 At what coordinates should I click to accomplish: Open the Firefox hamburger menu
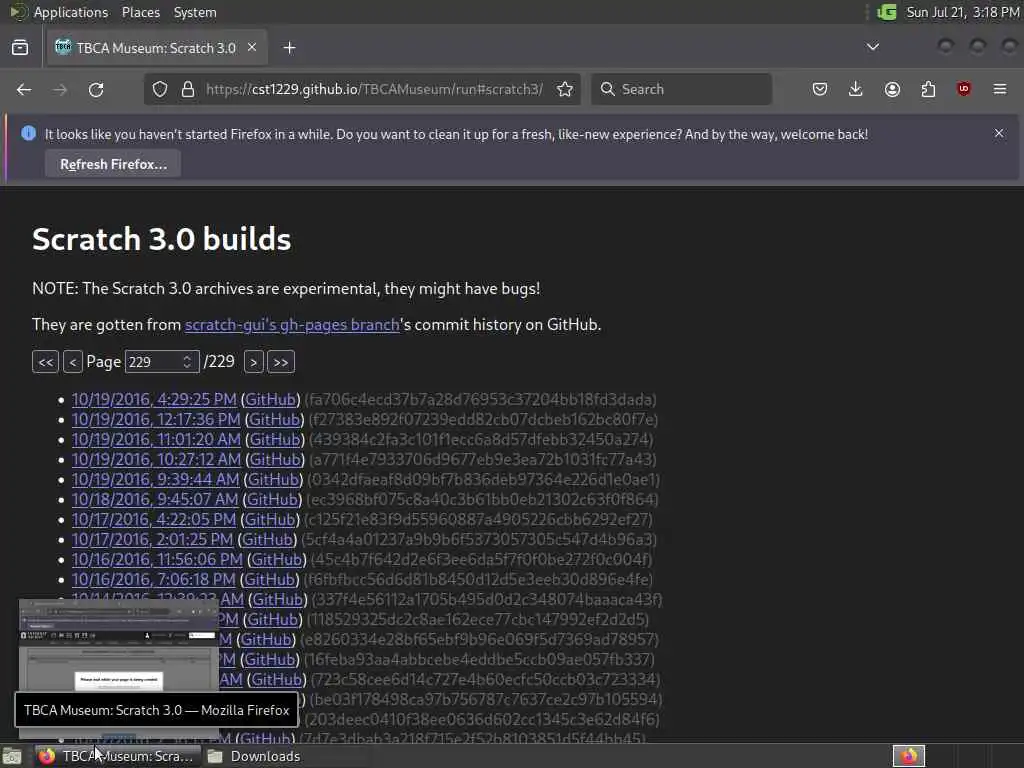click(x=1000, y=89)
